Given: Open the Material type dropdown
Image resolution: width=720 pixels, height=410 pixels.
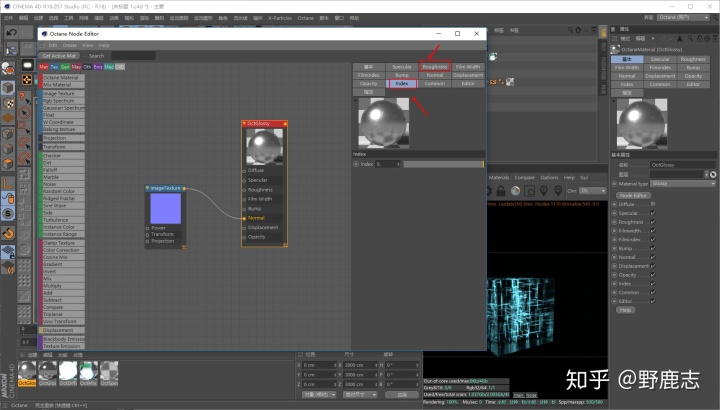Looking at the screenshot, I should point(683,184).
